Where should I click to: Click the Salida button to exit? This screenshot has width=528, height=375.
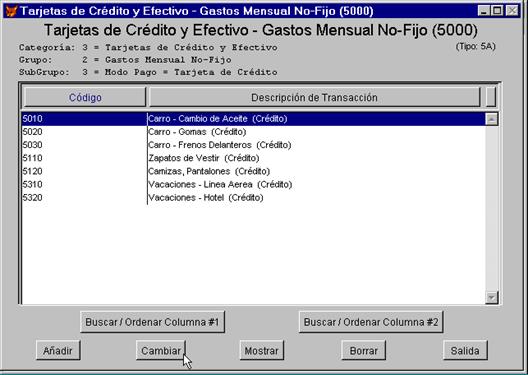coord(465,351)
